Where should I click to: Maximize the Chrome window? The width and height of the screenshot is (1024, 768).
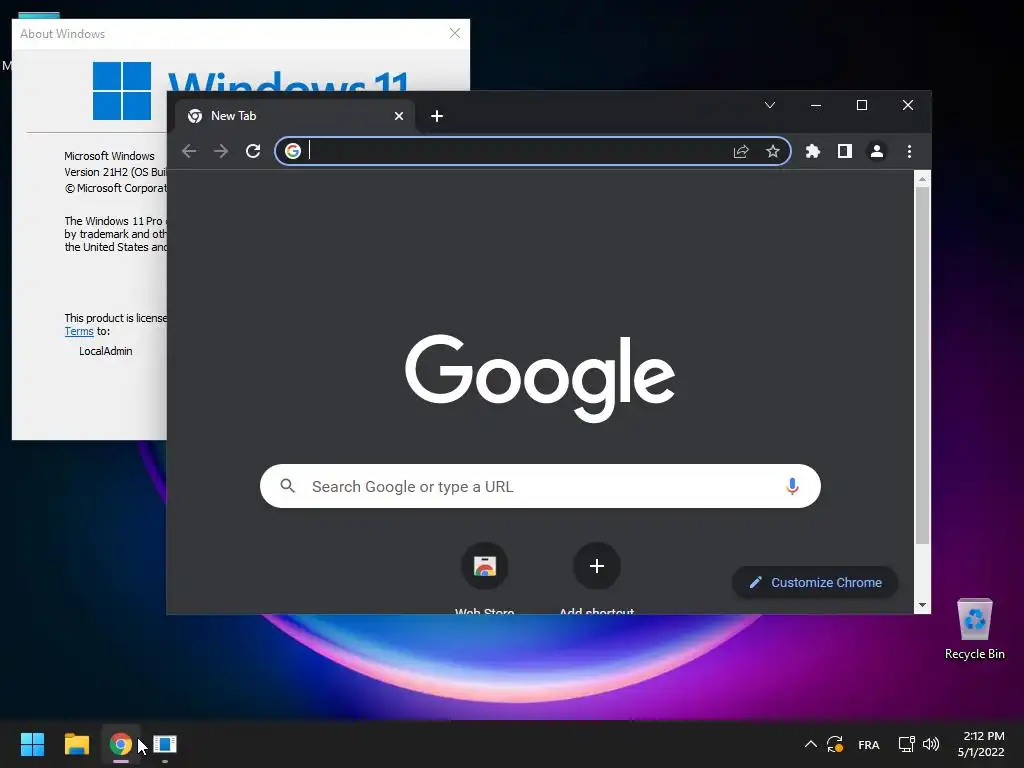[862, 105]
